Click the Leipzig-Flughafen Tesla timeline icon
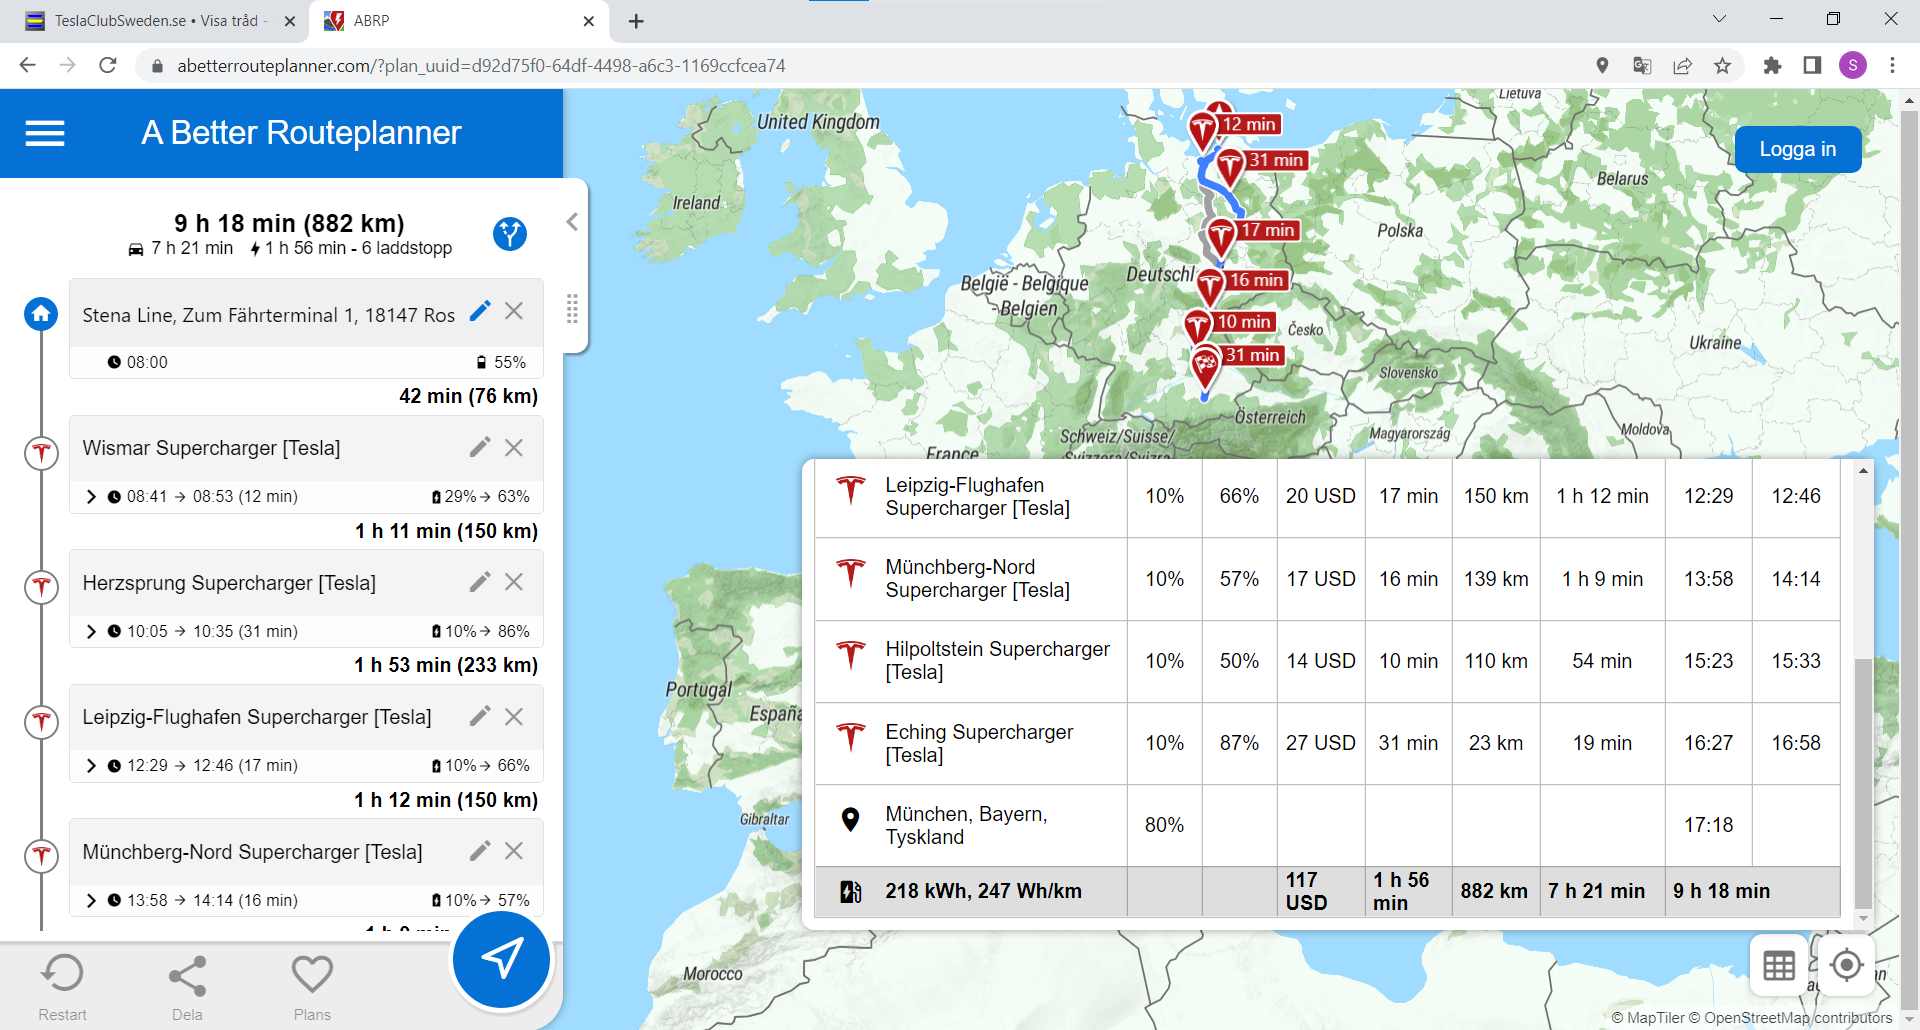This screenshot has width=1920, height=1030. tap(41, 721)
